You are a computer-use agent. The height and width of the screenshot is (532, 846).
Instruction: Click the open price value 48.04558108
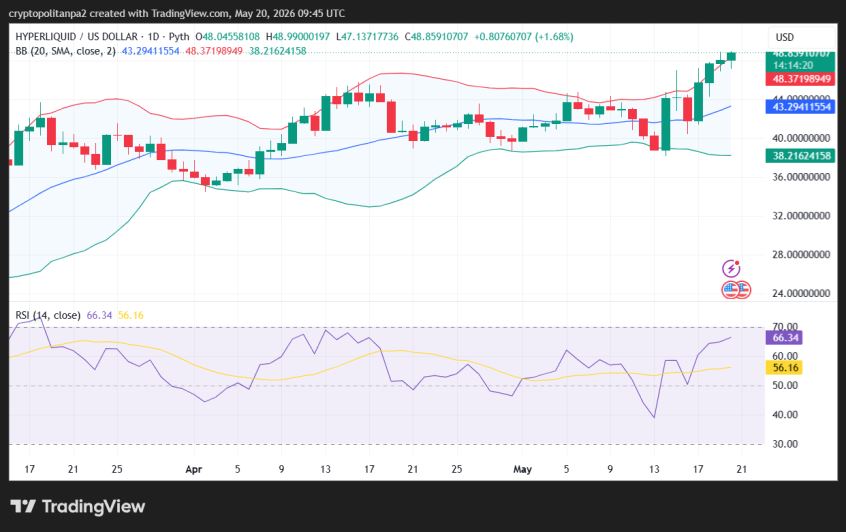231,37
